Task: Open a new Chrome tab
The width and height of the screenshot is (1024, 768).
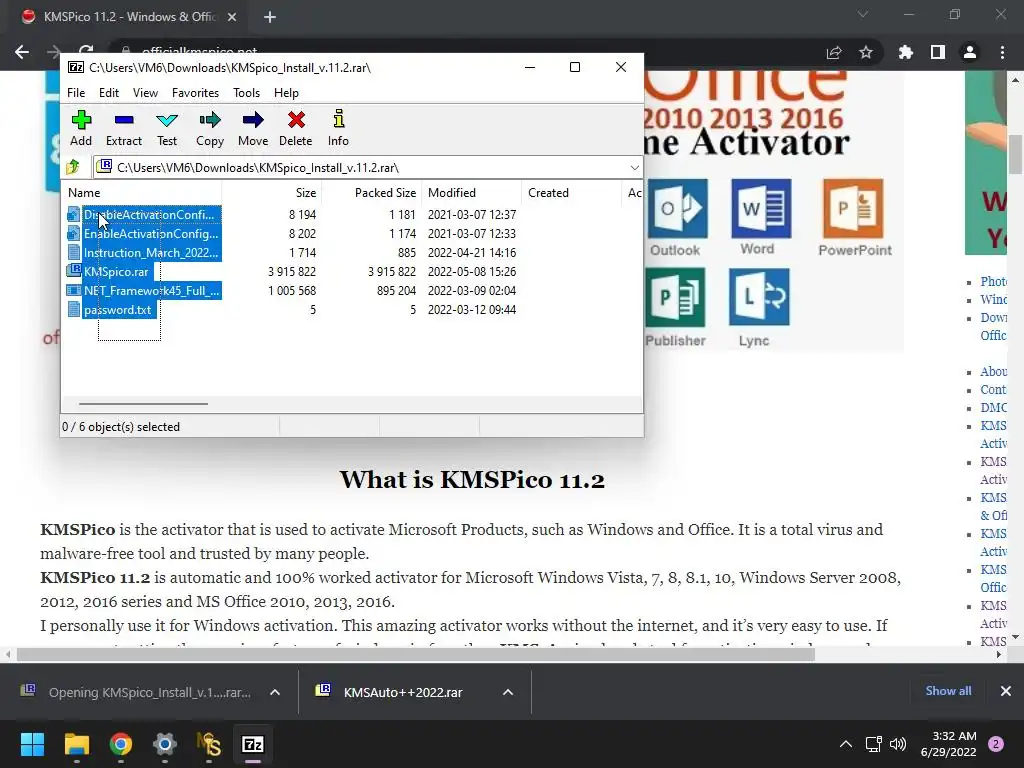Action: tap(270, 17)
